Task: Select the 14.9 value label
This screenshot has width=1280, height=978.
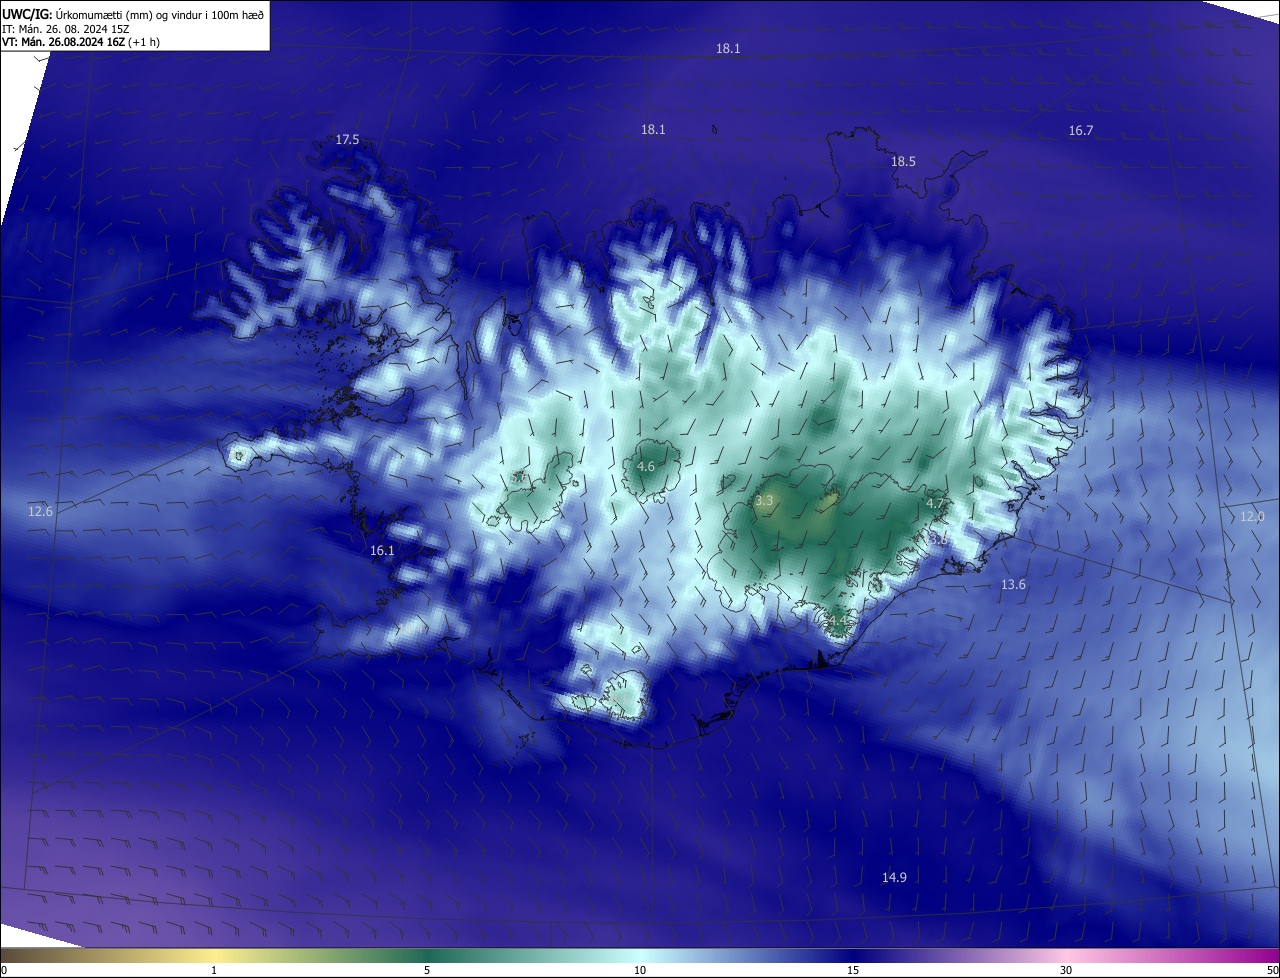Action: tap(894, 877)
